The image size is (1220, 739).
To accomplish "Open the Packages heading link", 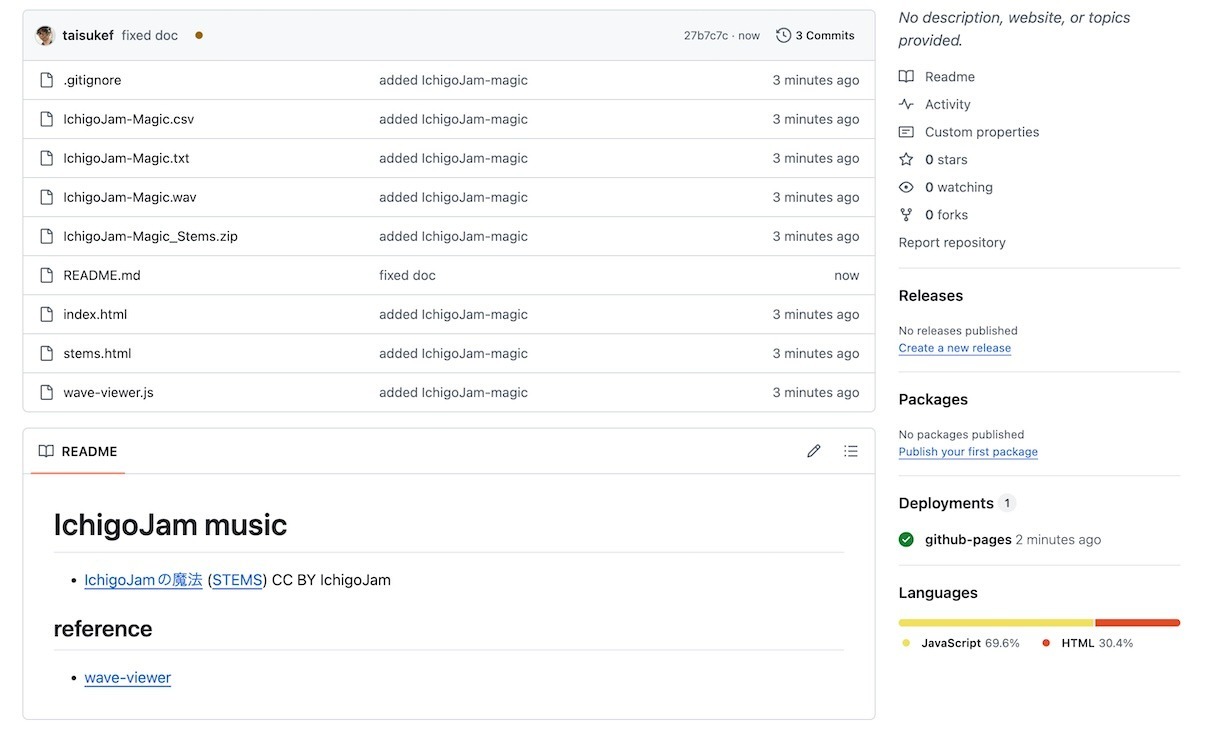I will point(933,400).
